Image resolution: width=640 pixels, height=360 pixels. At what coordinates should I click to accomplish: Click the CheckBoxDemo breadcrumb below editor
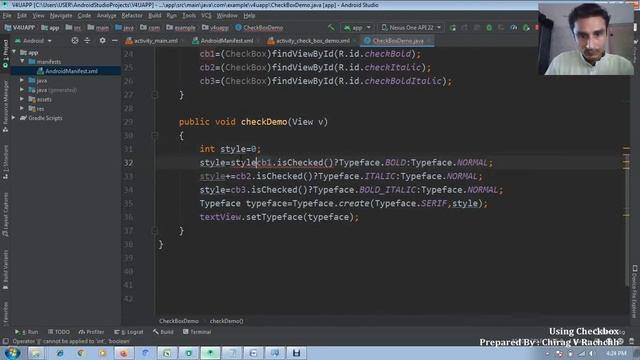click(x=179, y=321)
